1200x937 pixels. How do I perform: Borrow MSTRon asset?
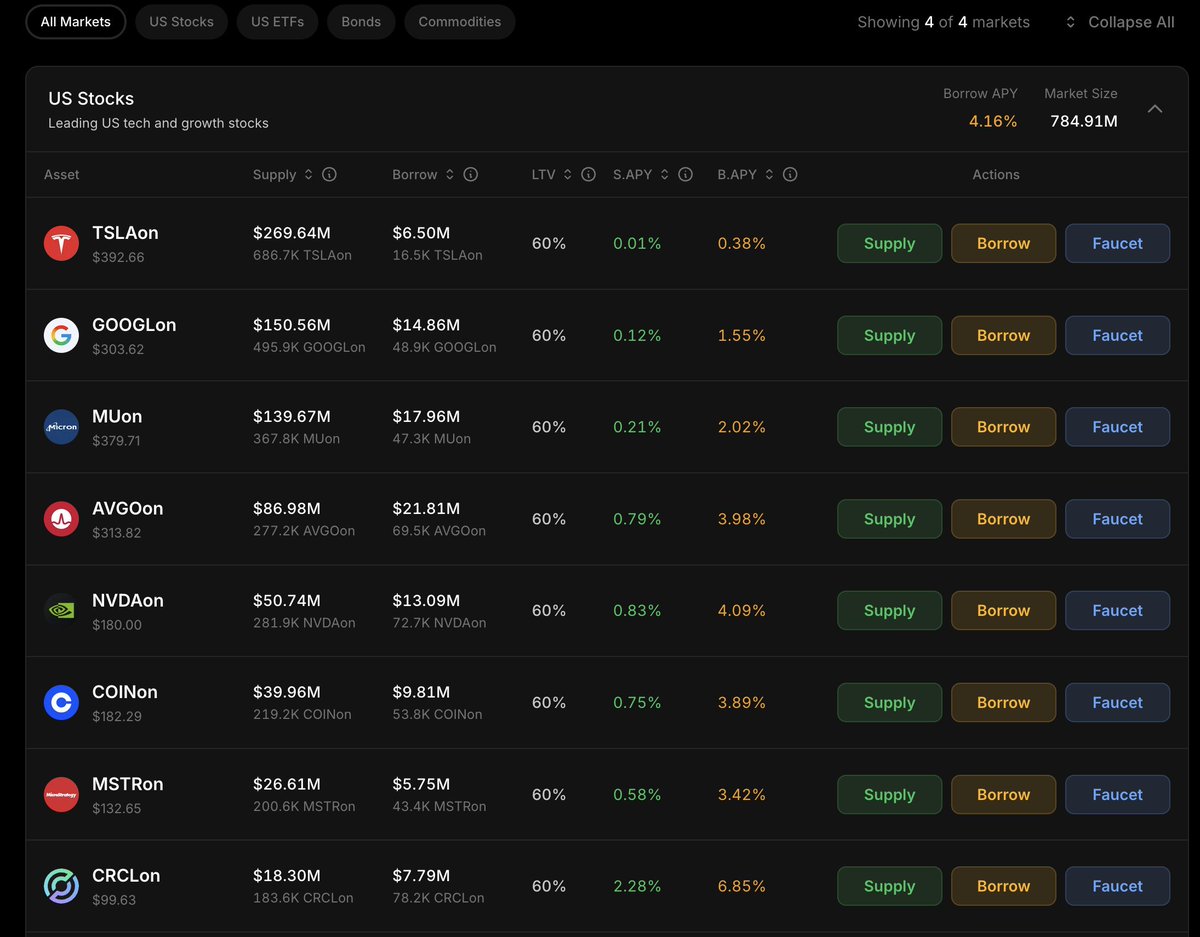1003,794
